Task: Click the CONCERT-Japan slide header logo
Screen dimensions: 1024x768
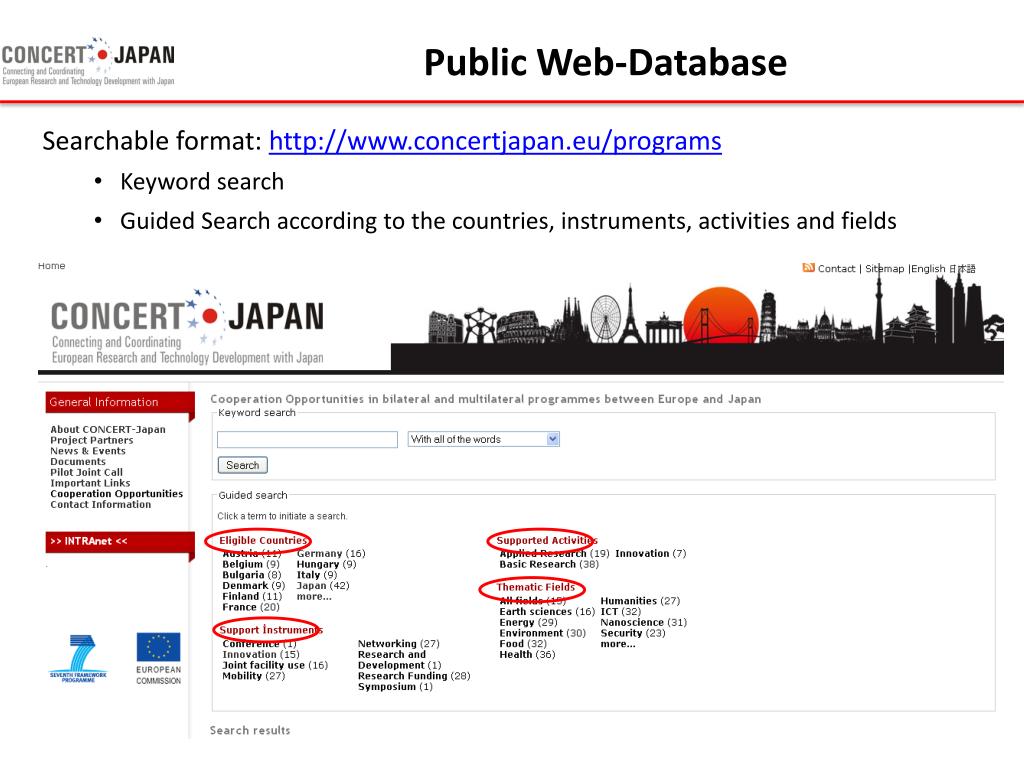Action: 88,61
